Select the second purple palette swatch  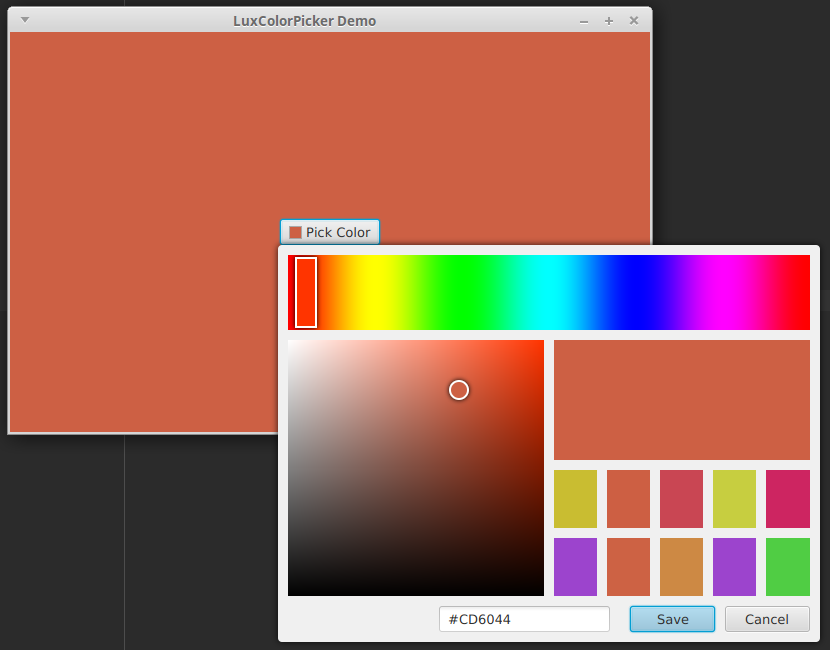pyautogui.click(x=734, y=566)
